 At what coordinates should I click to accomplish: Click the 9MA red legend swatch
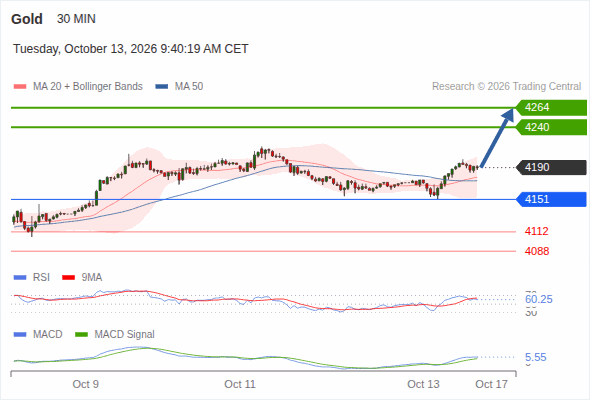coord(68,278)
